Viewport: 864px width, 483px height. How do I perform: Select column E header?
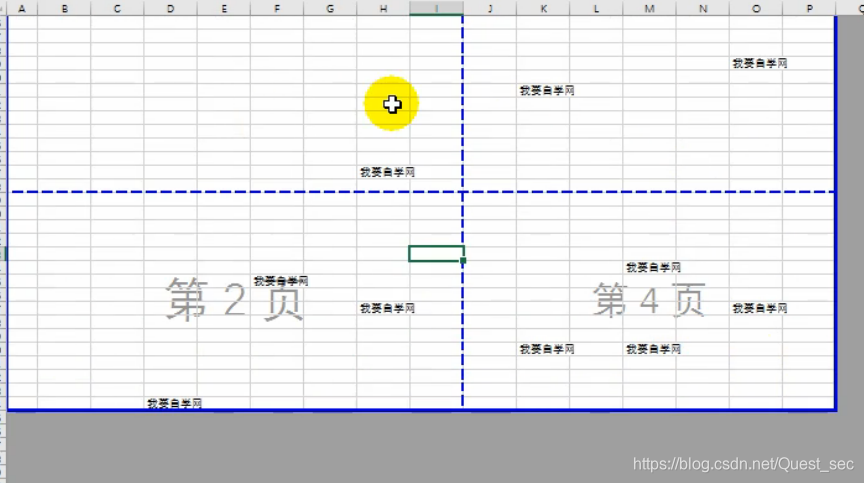(224, 8)
